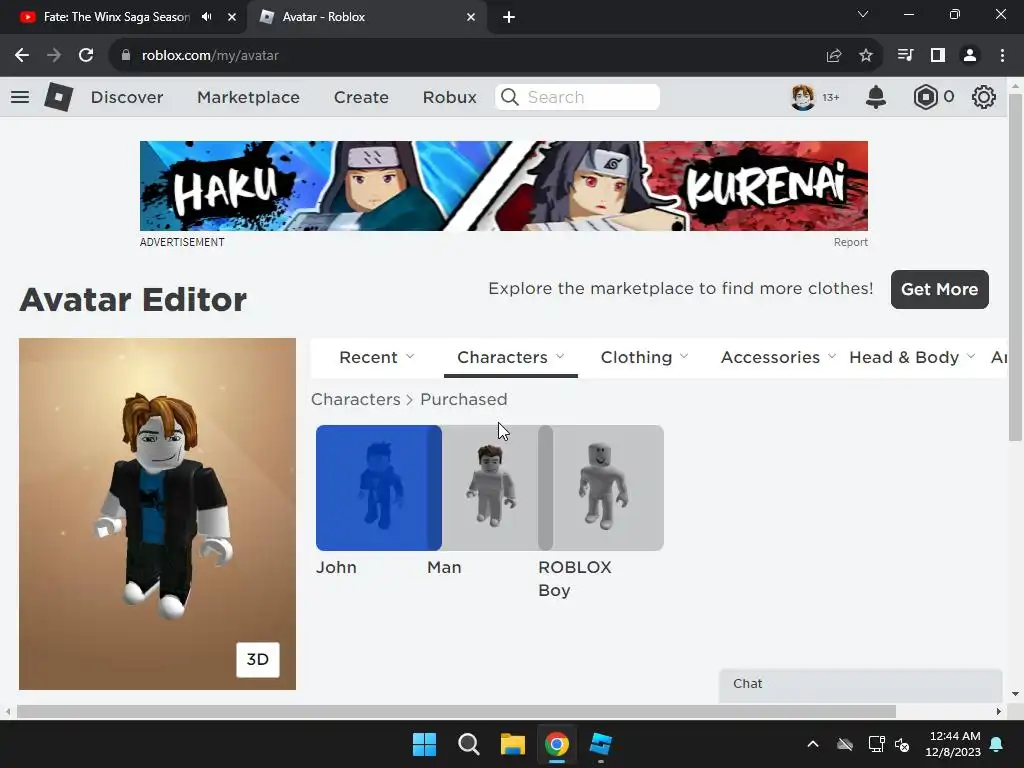The height and width of the screenshot is (768, 1024).
Task: Show hidden system tray icons
Action: tap(812, 744)
